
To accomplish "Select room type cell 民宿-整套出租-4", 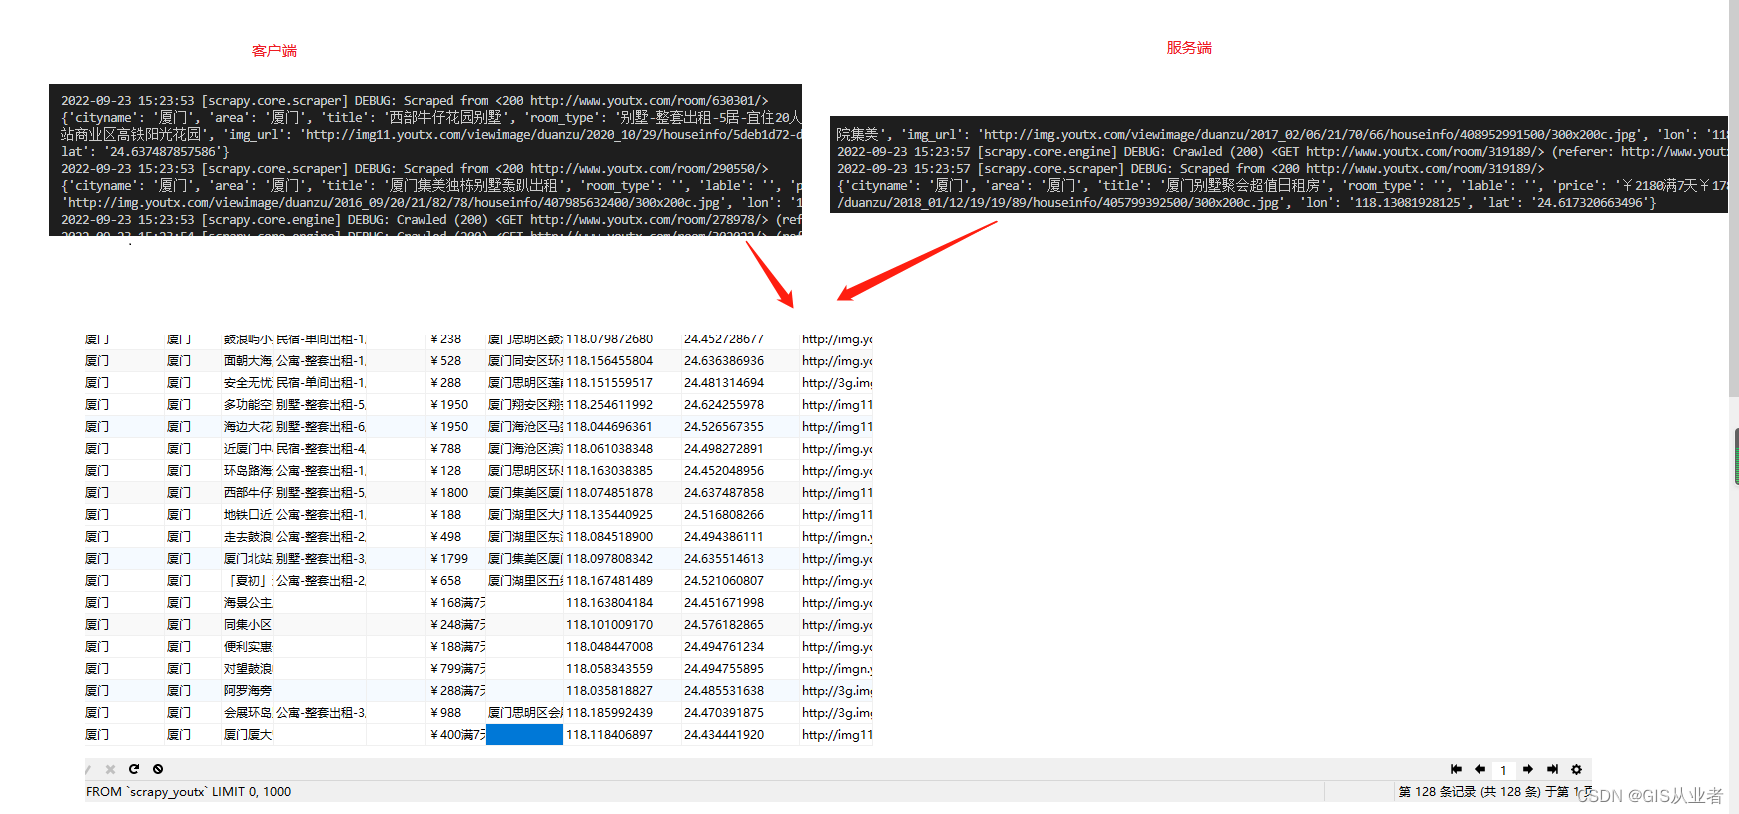I will click(321, 449).
